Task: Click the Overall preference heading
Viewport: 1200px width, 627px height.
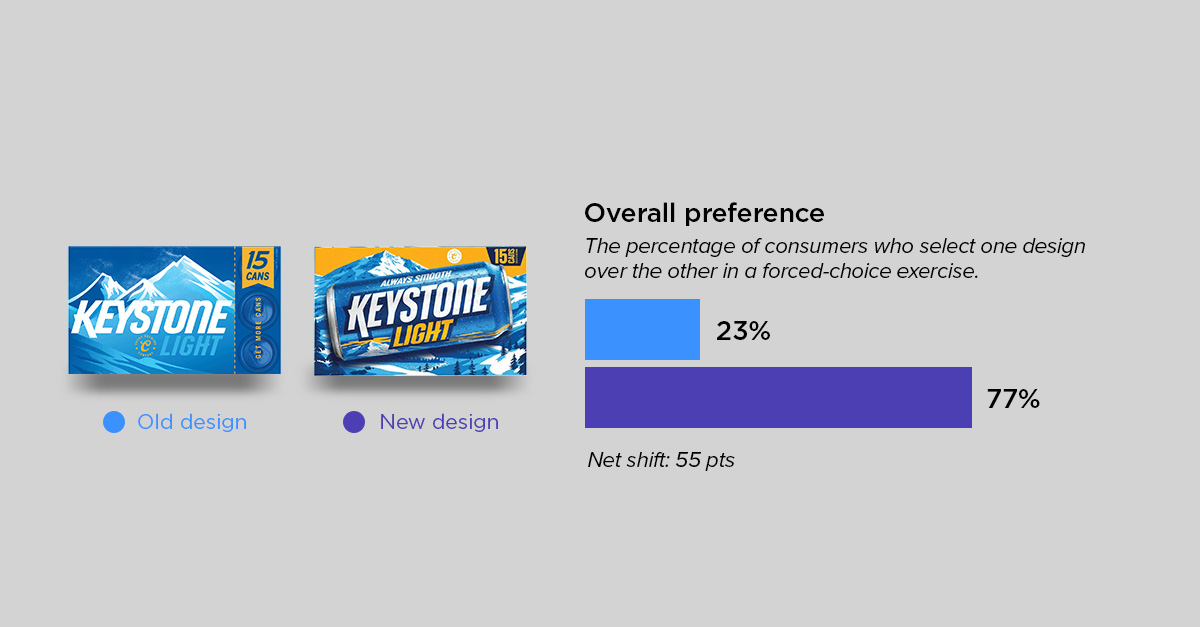Action: [x=704, y=213]
